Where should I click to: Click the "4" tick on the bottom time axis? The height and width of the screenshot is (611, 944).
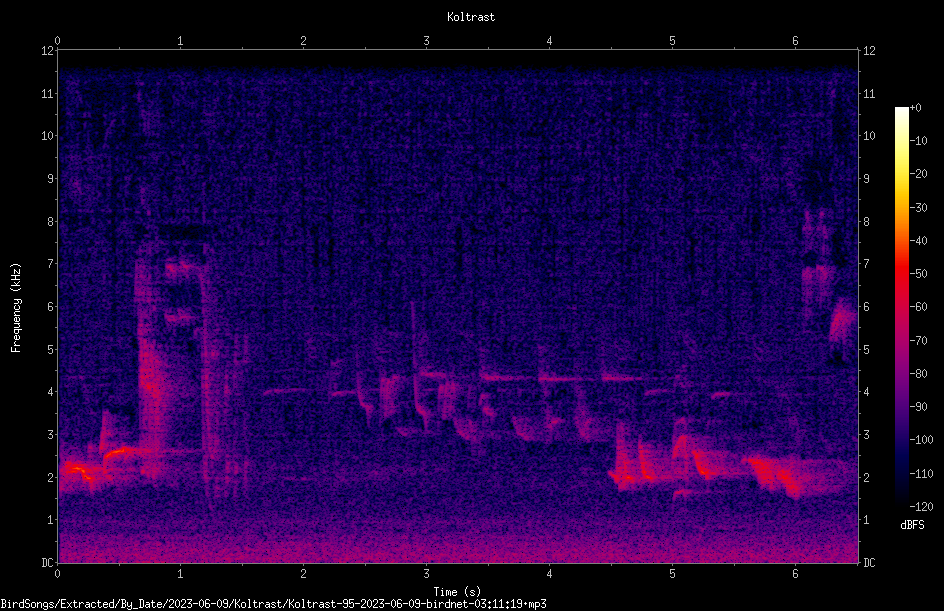tap(549, 574)
